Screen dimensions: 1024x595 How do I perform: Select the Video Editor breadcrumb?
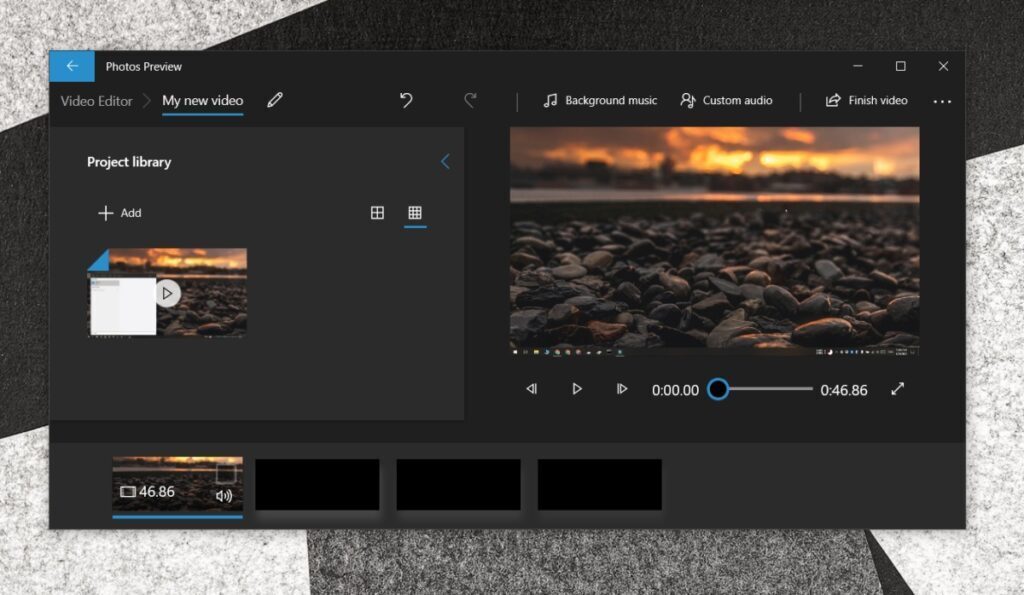pos(96,100)
